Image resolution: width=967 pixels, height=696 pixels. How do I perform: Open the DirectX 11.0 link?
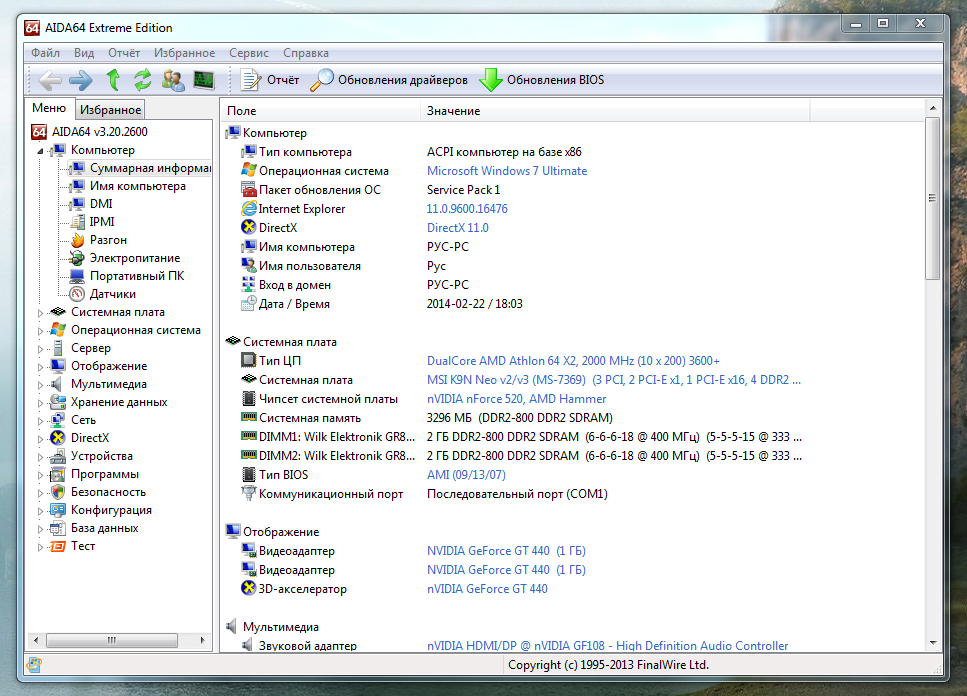pos(458,228)
